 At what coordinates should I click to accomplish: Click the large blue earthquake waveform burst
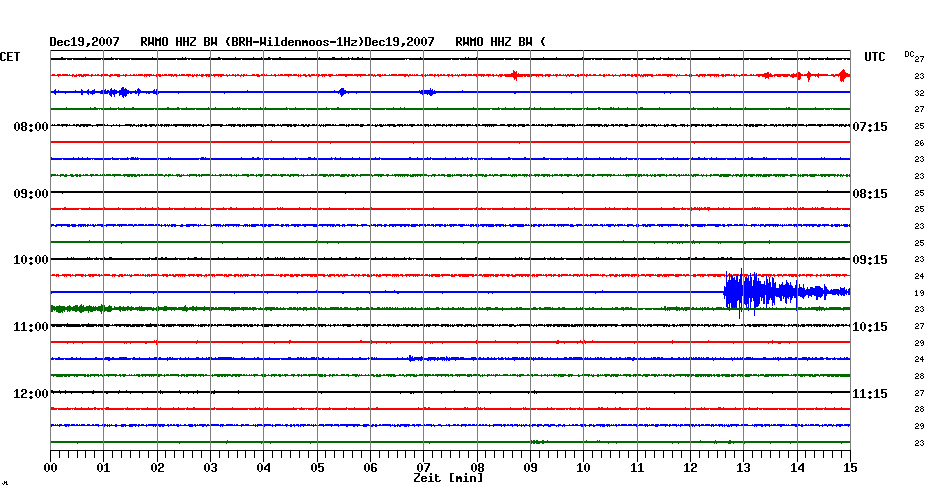pyautogui.click(x=786, y=292)
